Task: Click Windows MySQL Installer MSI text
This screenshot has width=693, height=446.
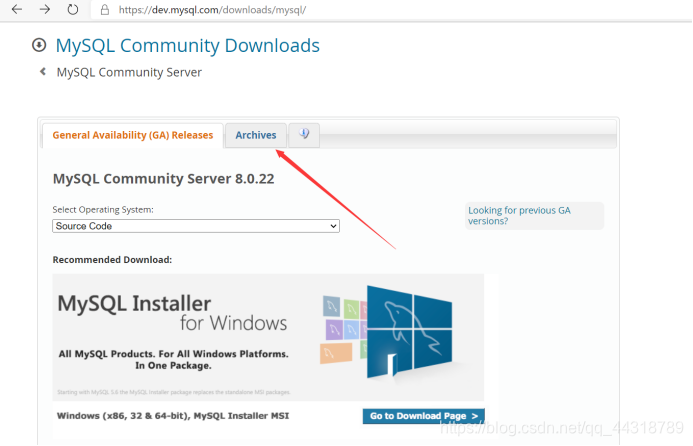Action: point(173,416)
